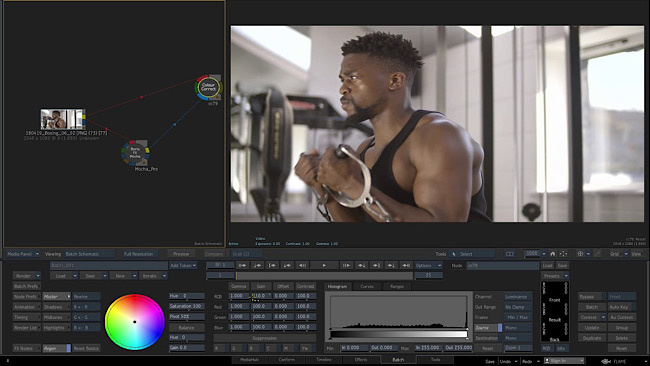Click the transport icon right of frame-forward
This screenshot has height=366, width=650.
pos(361,265)
